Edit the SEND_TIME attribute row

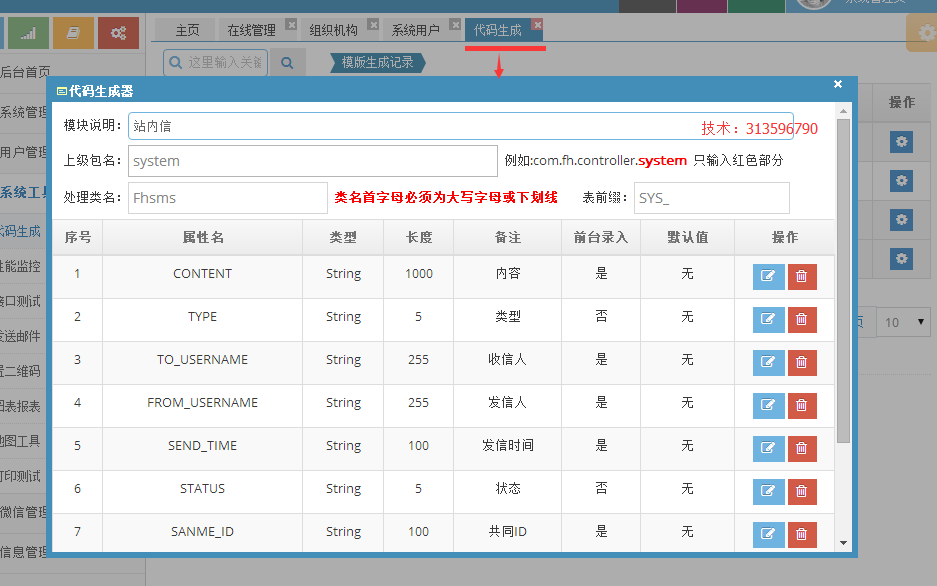coord(768,448)
